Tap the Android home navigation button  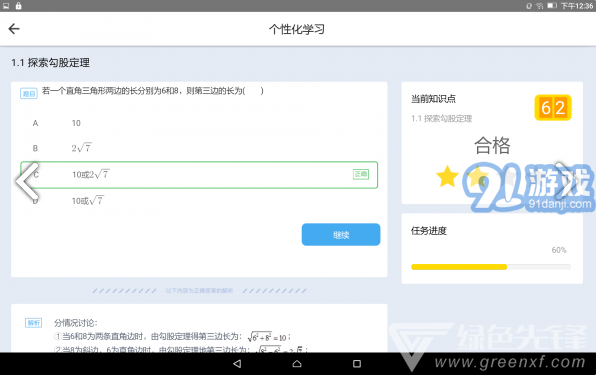tap(297, 364)
